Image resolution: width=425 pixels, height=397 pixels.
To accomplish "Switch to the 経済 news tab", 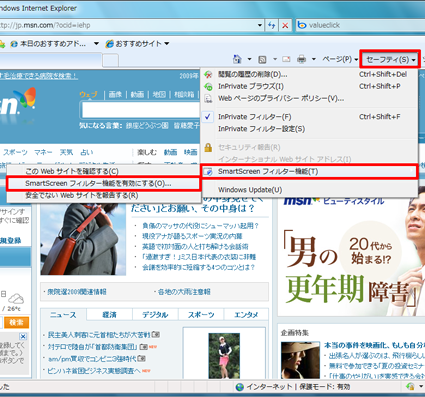I will pos(109,315).
